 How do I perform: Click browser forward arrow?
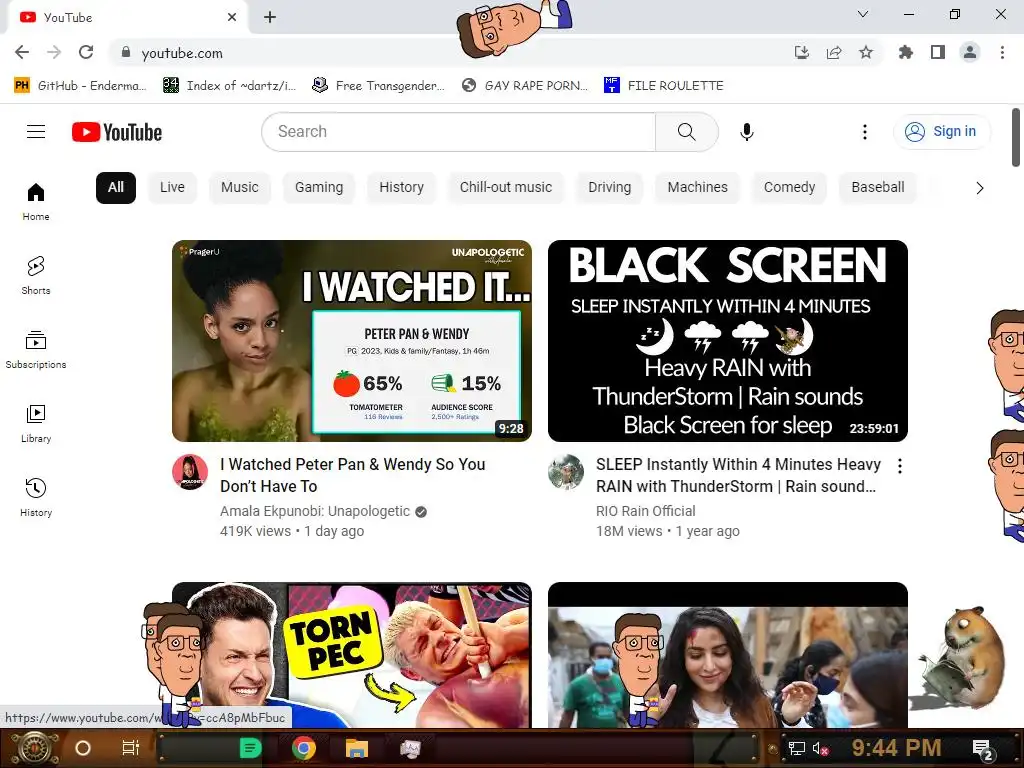pyautogui.click(x=54, y=52)
